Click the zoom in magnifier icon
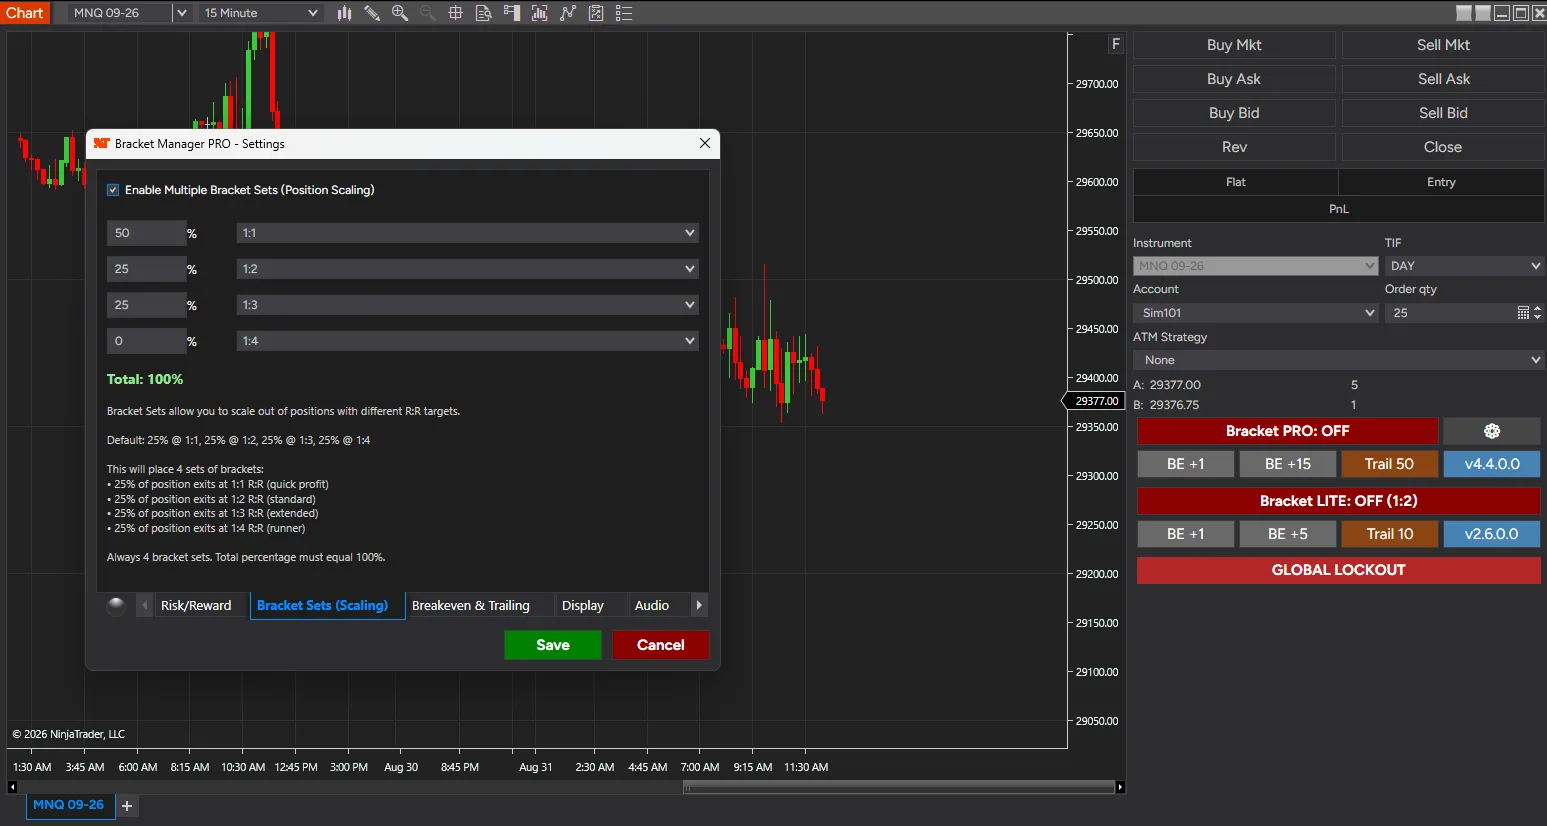1547x826 pixels. 400,13
